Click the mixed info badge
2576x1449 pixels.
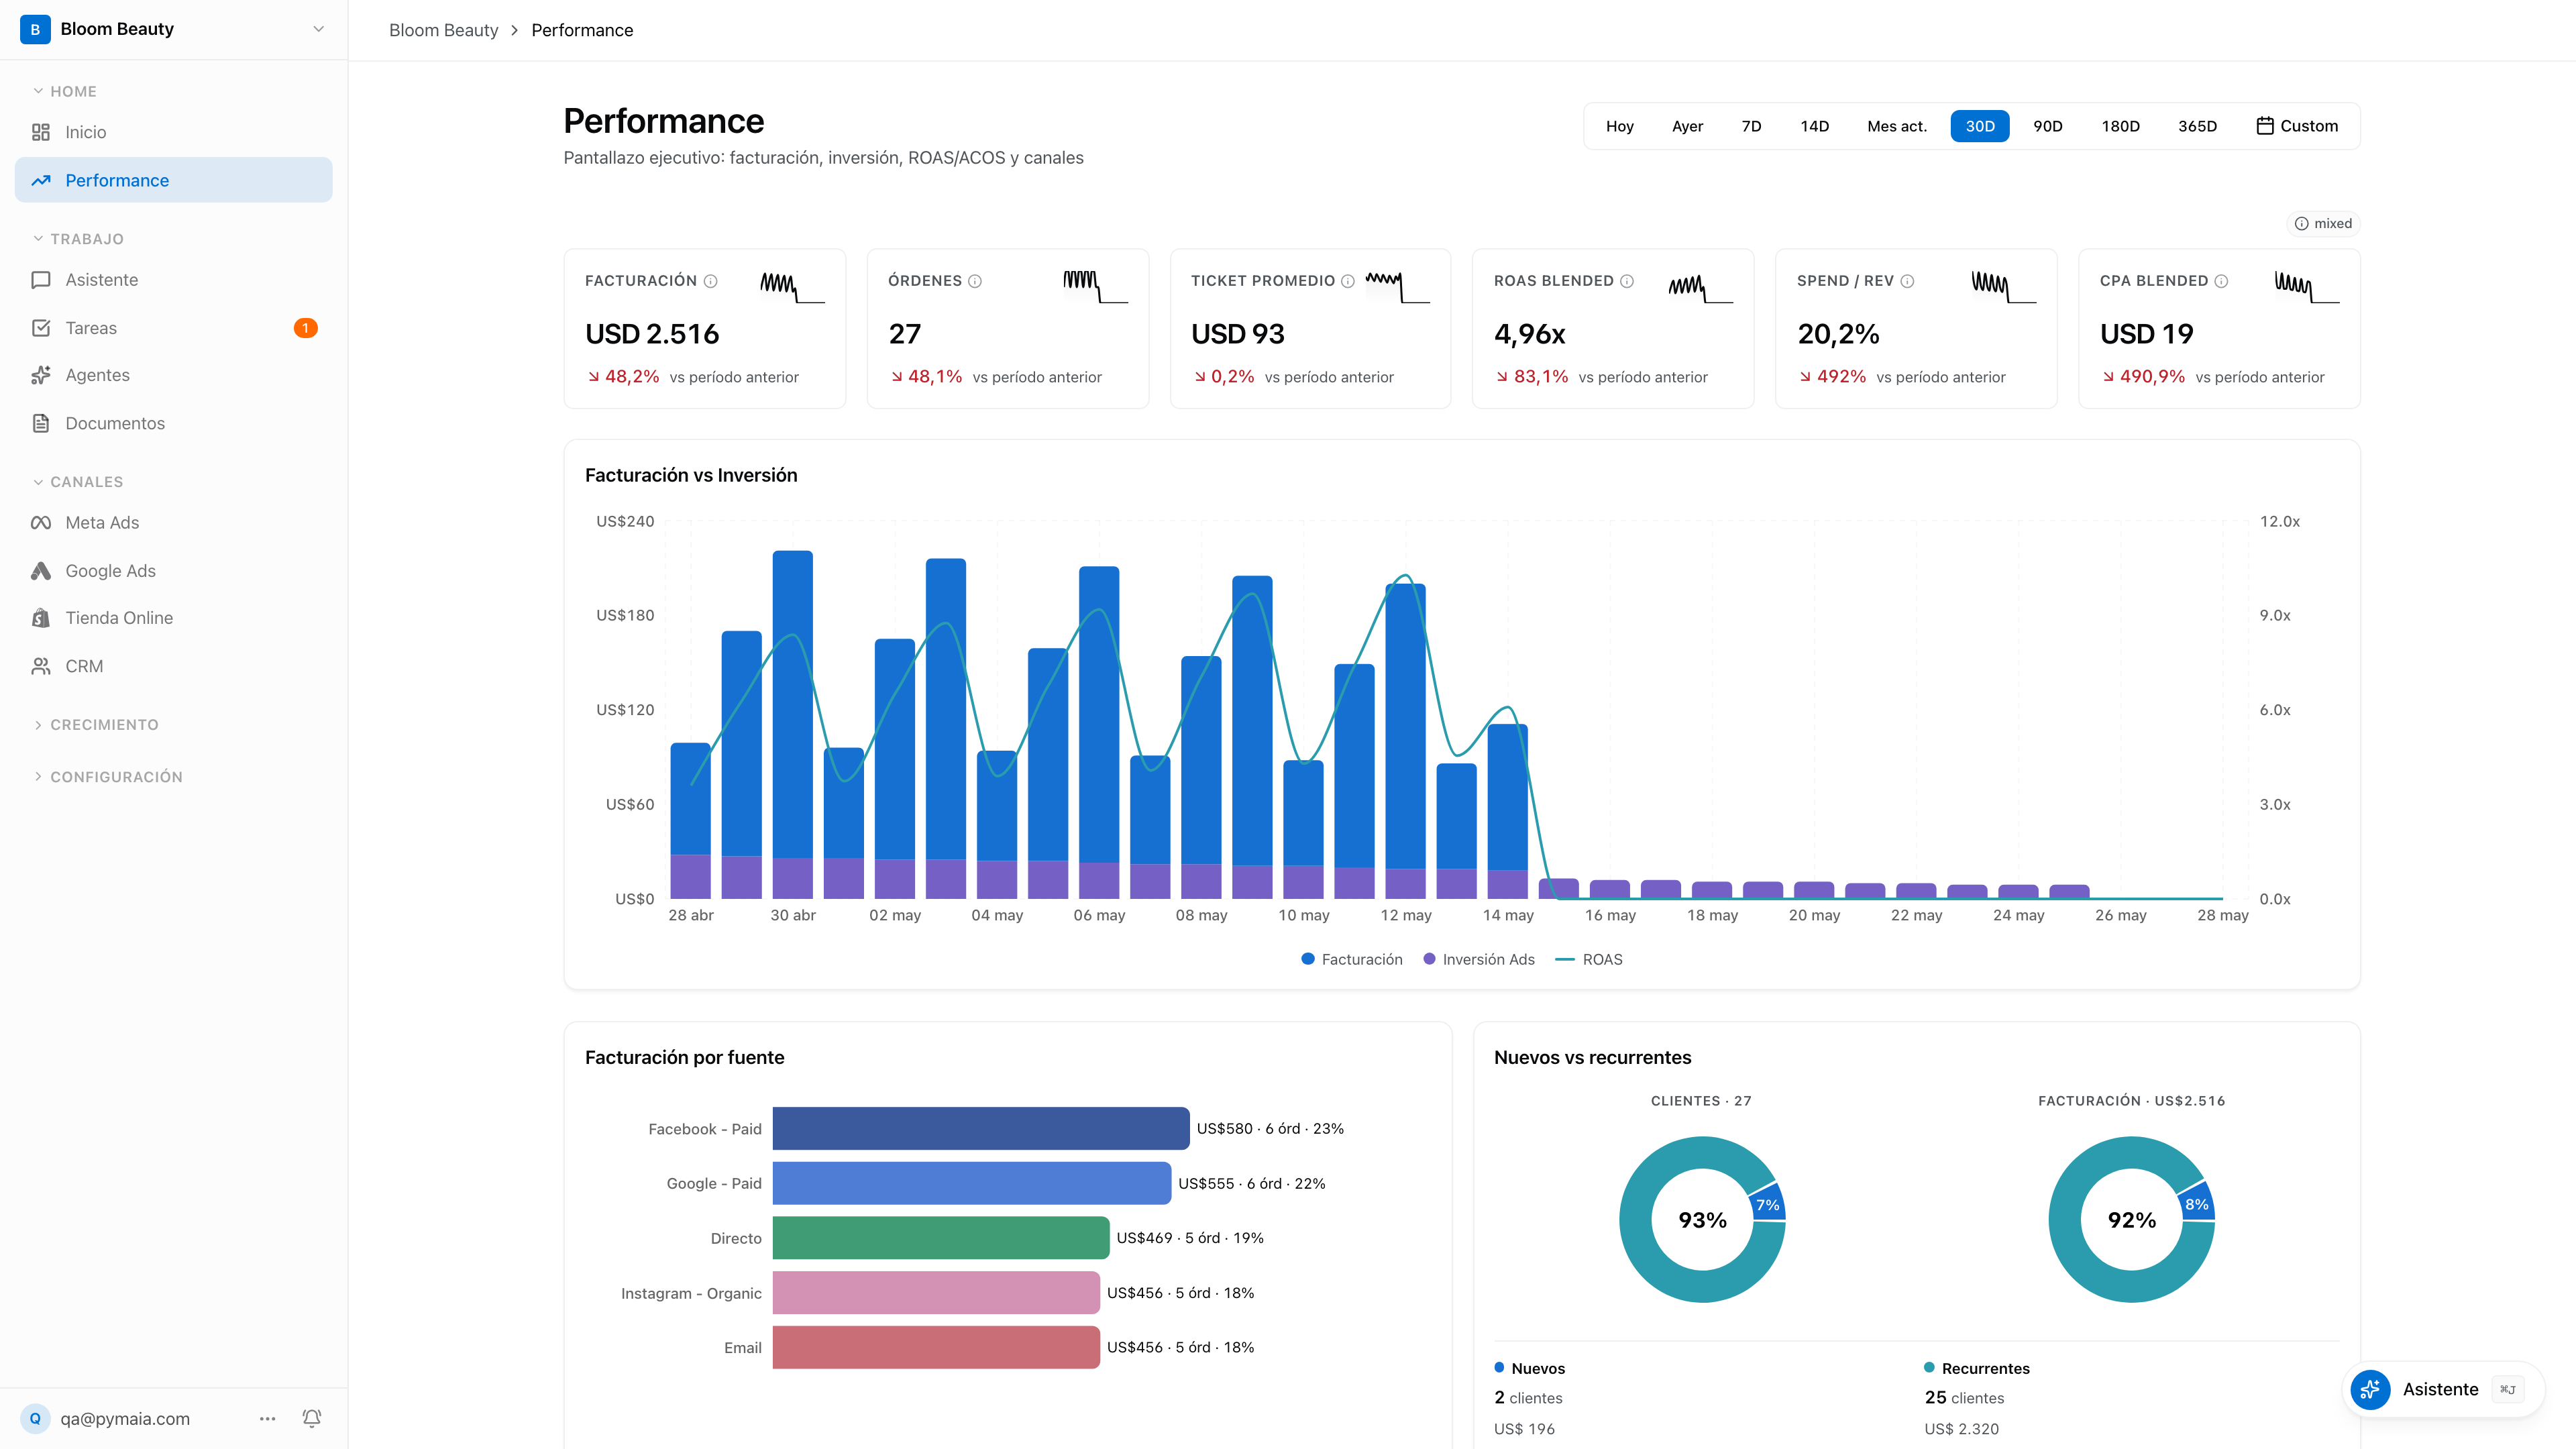coord(2323,223)
